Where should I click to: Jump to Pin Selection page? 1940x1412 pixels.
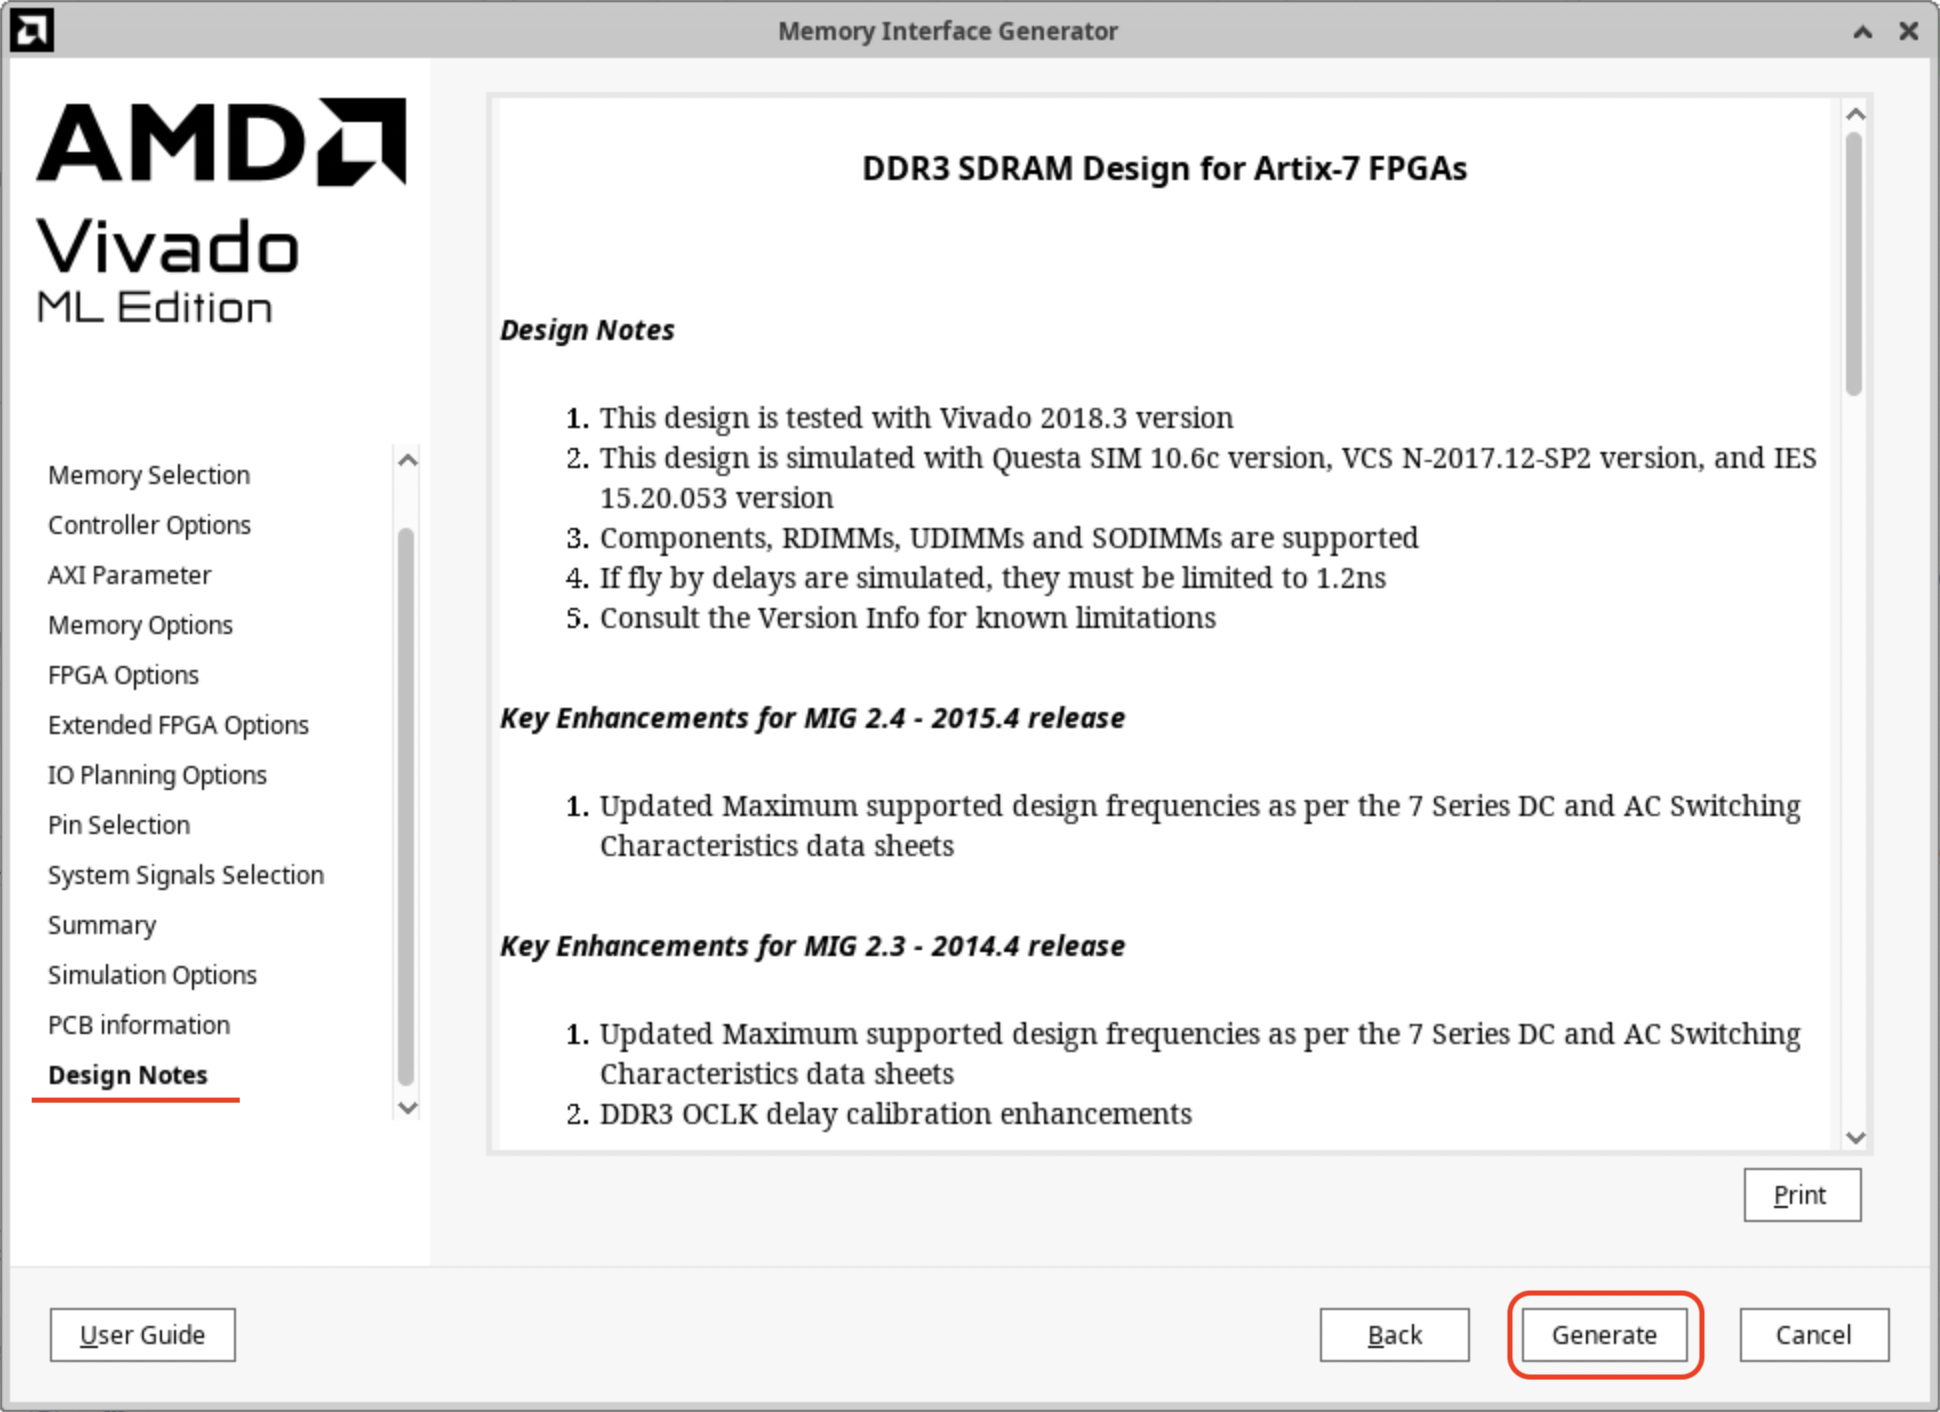[x=119, y=825]
